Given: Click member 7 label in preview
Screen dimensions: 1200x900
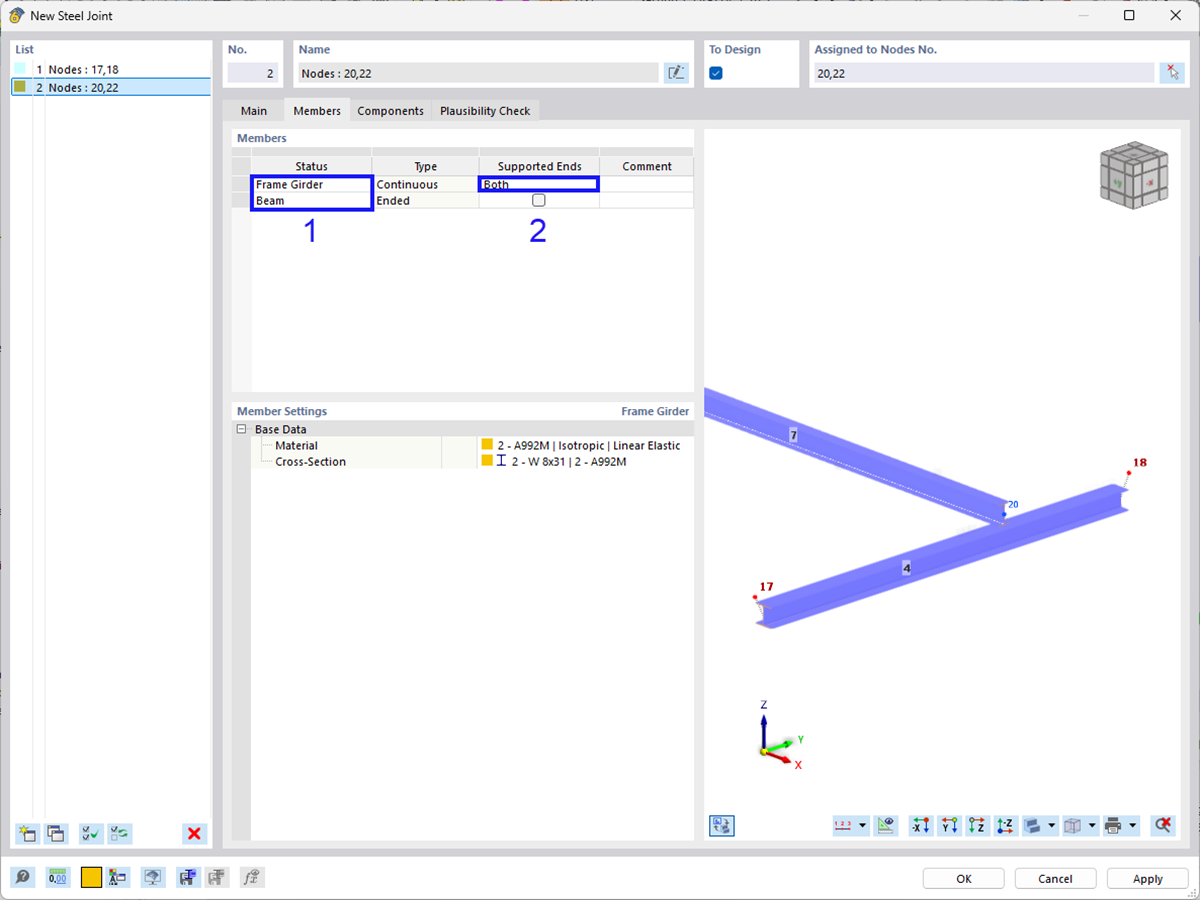Looking at the screenshot, I should click(x=793, y=435).
